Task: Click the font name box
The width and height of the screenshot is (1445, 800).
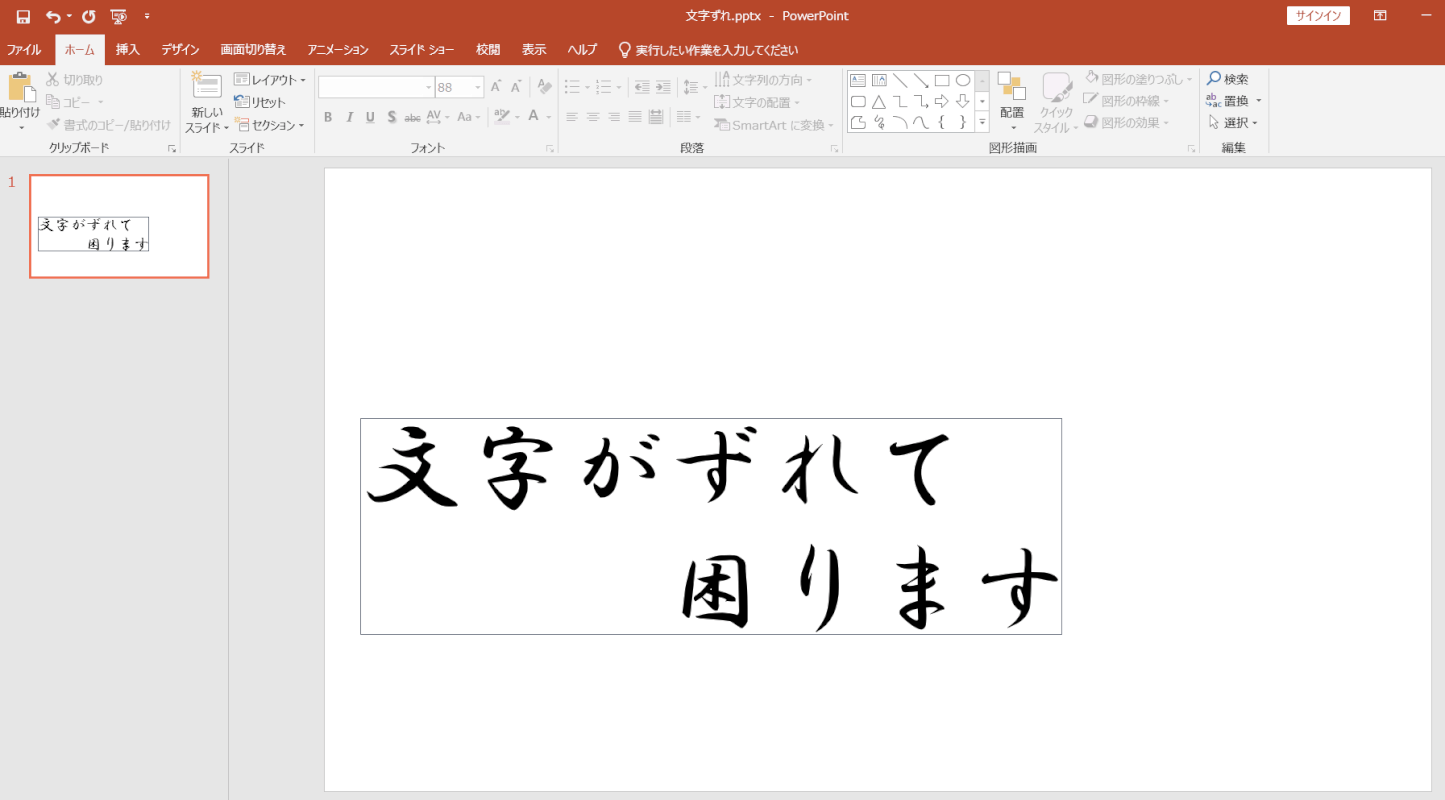Action: [376, 87]
